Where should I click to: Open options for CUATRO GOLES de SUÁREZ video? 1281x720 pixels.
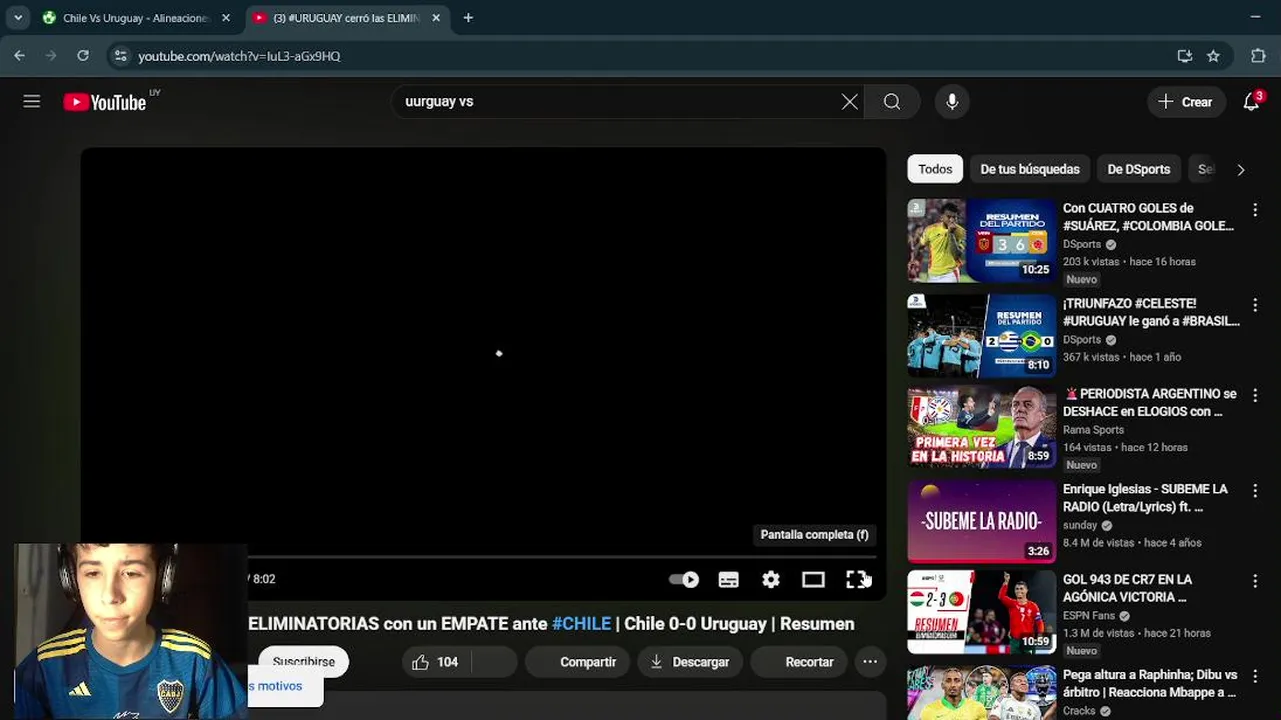[x=1255, y=210]
